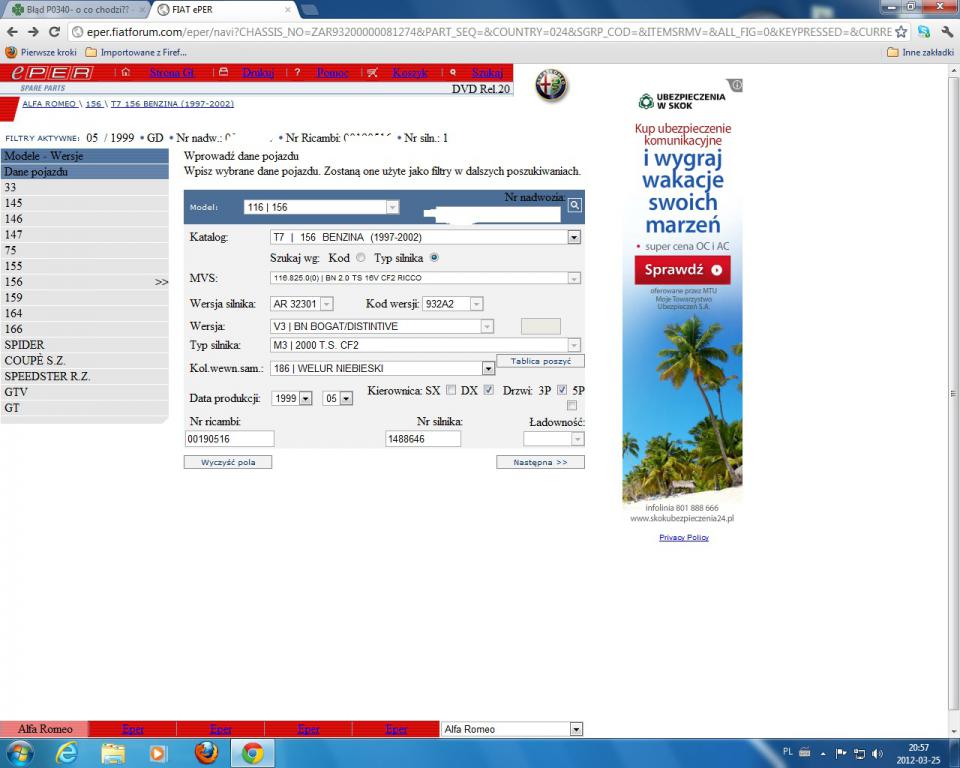Click the printer icon in ePER toolbar
Viewport: 960px width, 768px height.
tap(223, 72)
